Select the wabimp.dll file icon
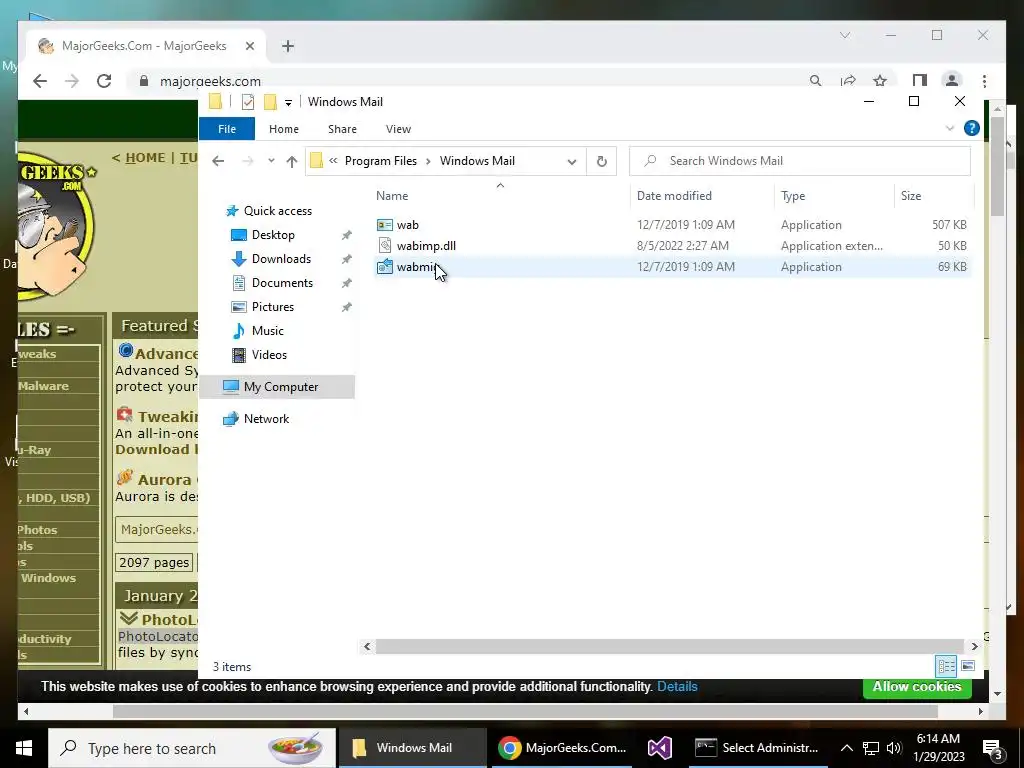Image resolution: width=1024 pixels, height=768 pixels. [x=385, y=246]
